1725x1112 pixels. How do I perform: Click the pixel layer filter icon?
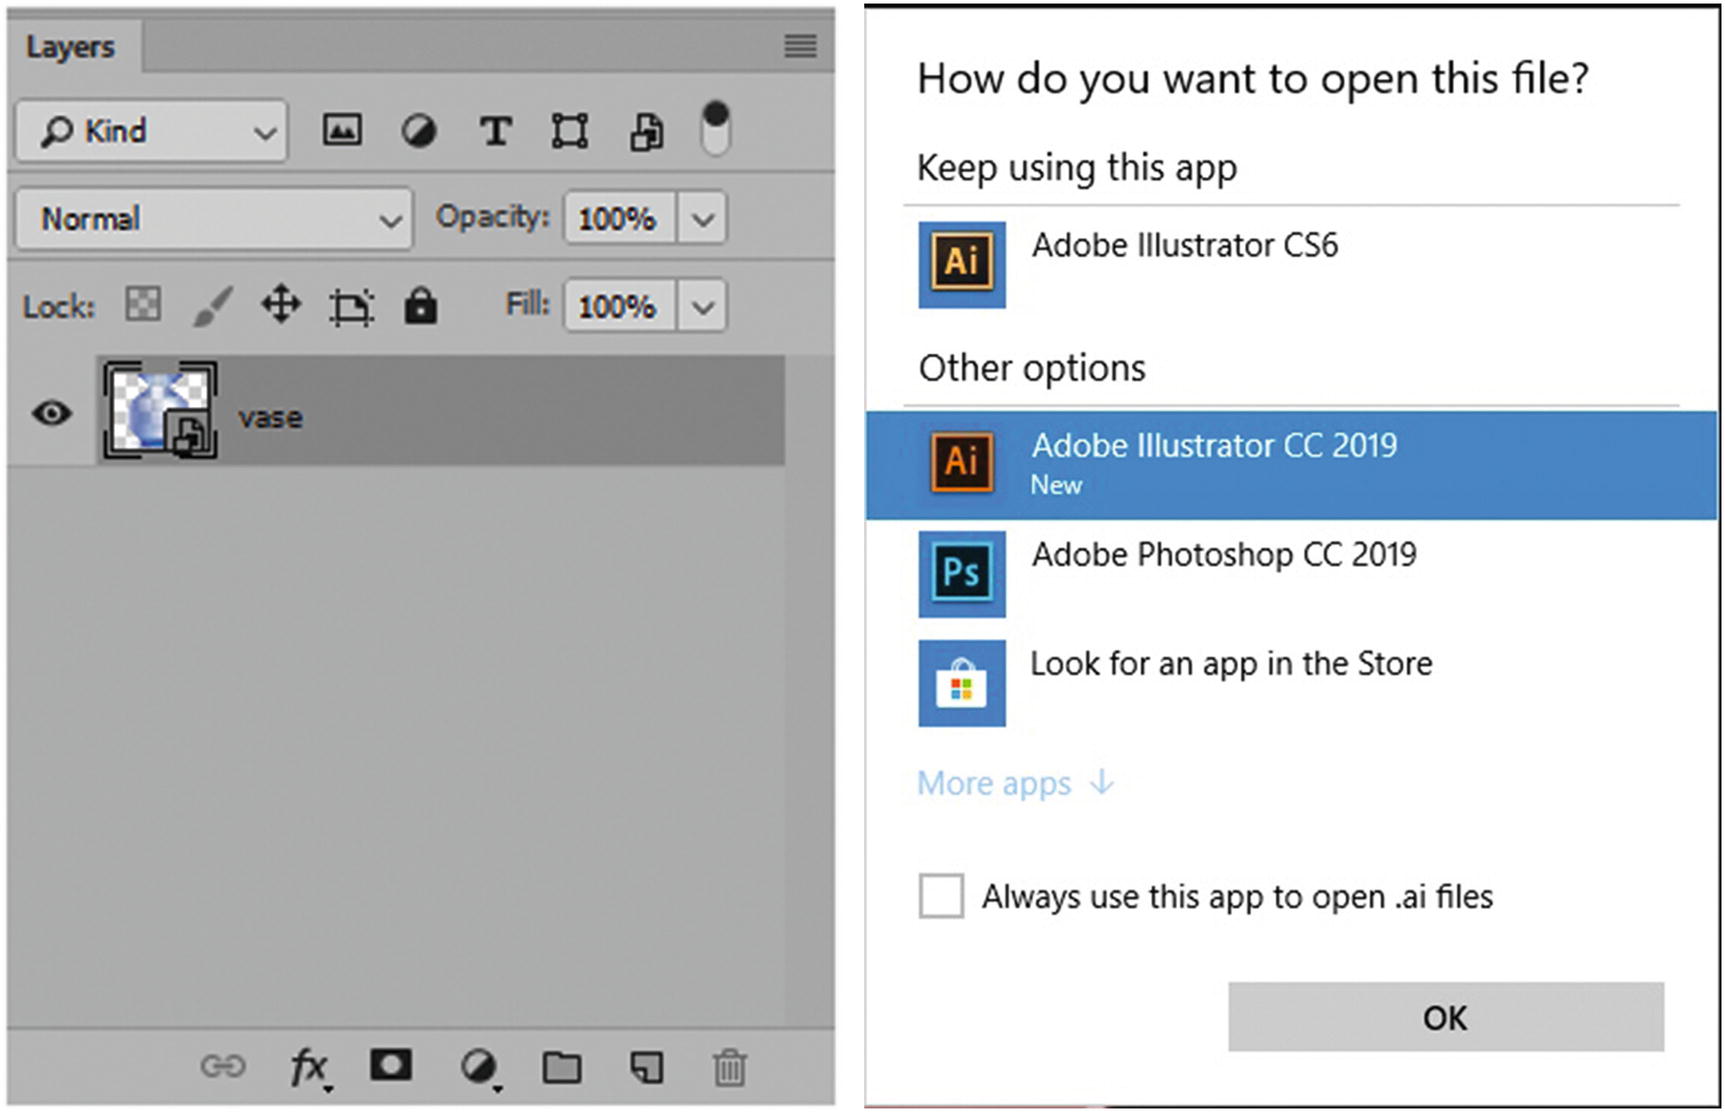click(x=342, y=131)
